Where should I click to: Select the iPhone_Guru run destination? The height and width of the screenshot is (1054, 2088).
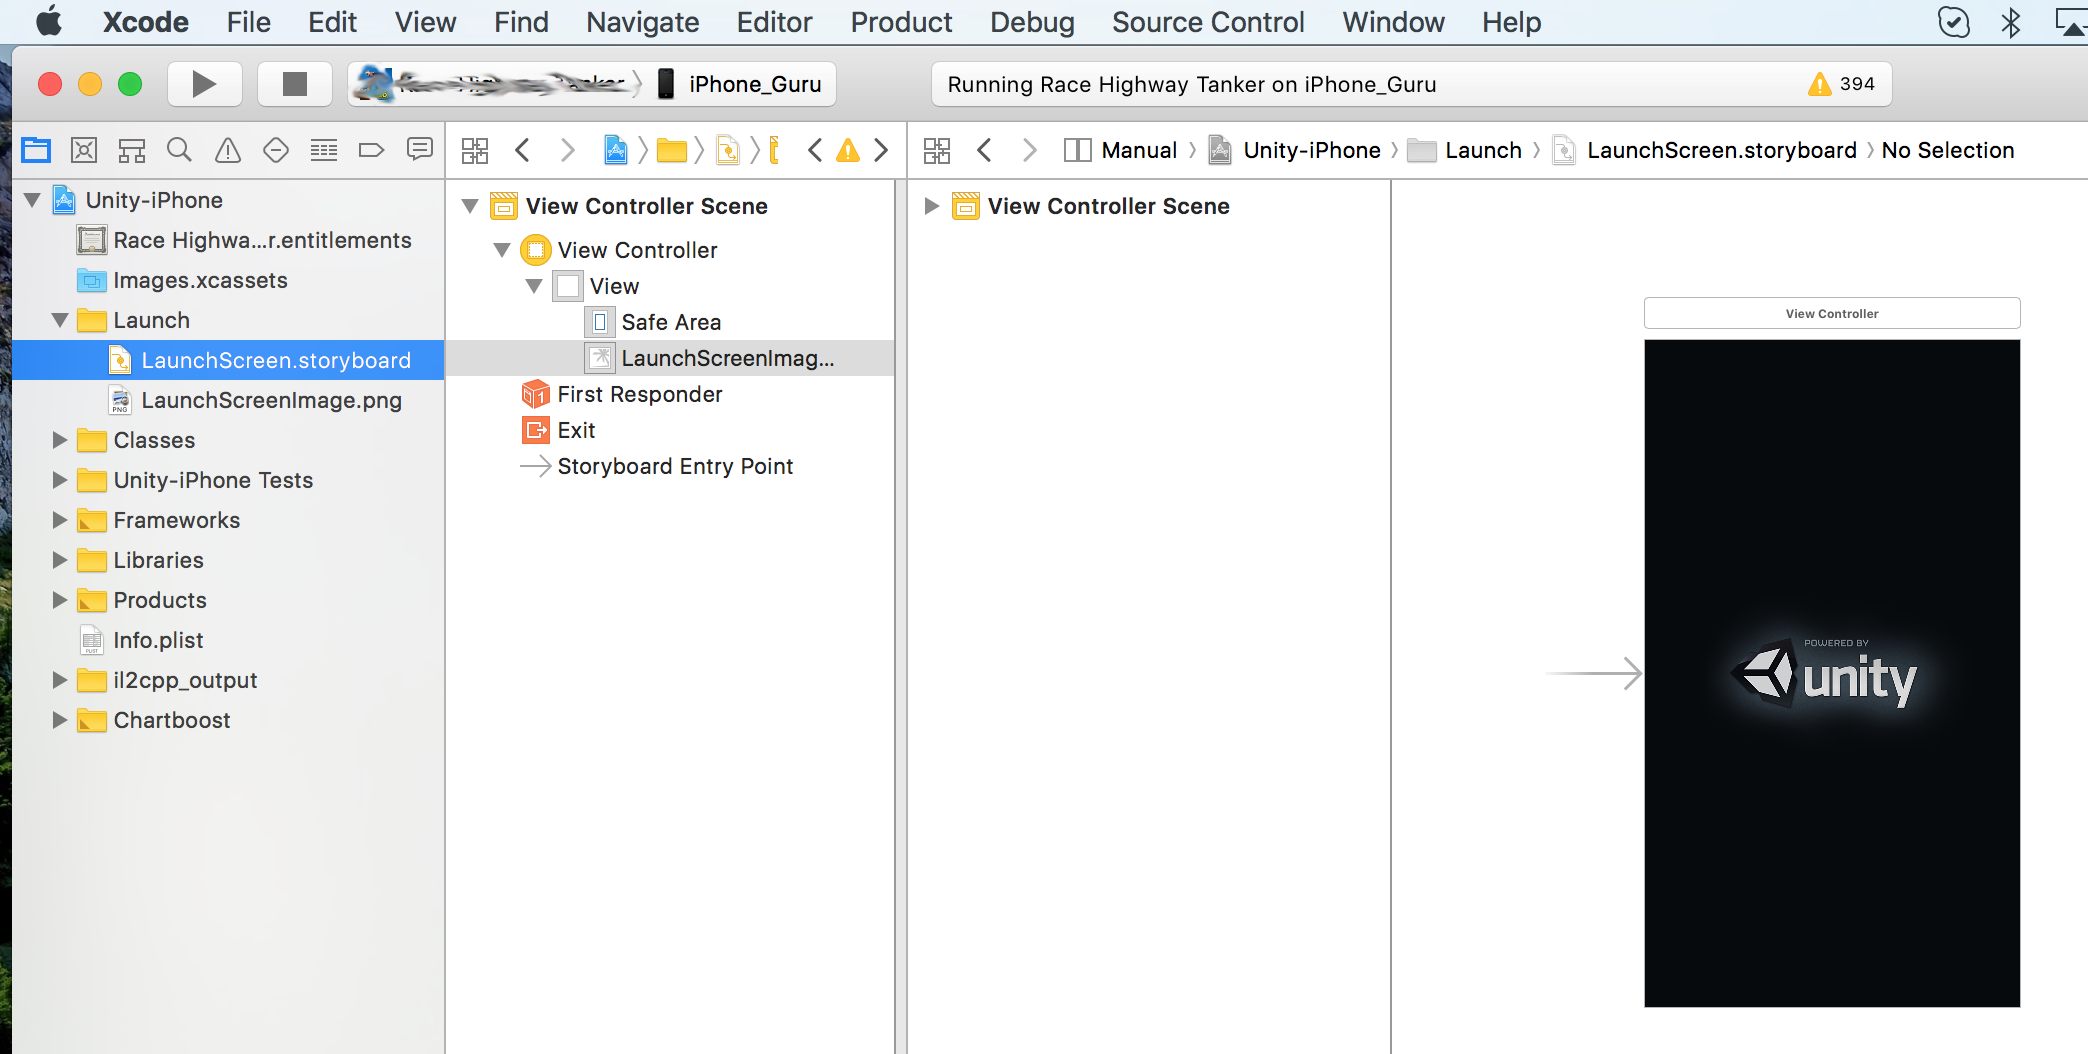click(740, 84)
